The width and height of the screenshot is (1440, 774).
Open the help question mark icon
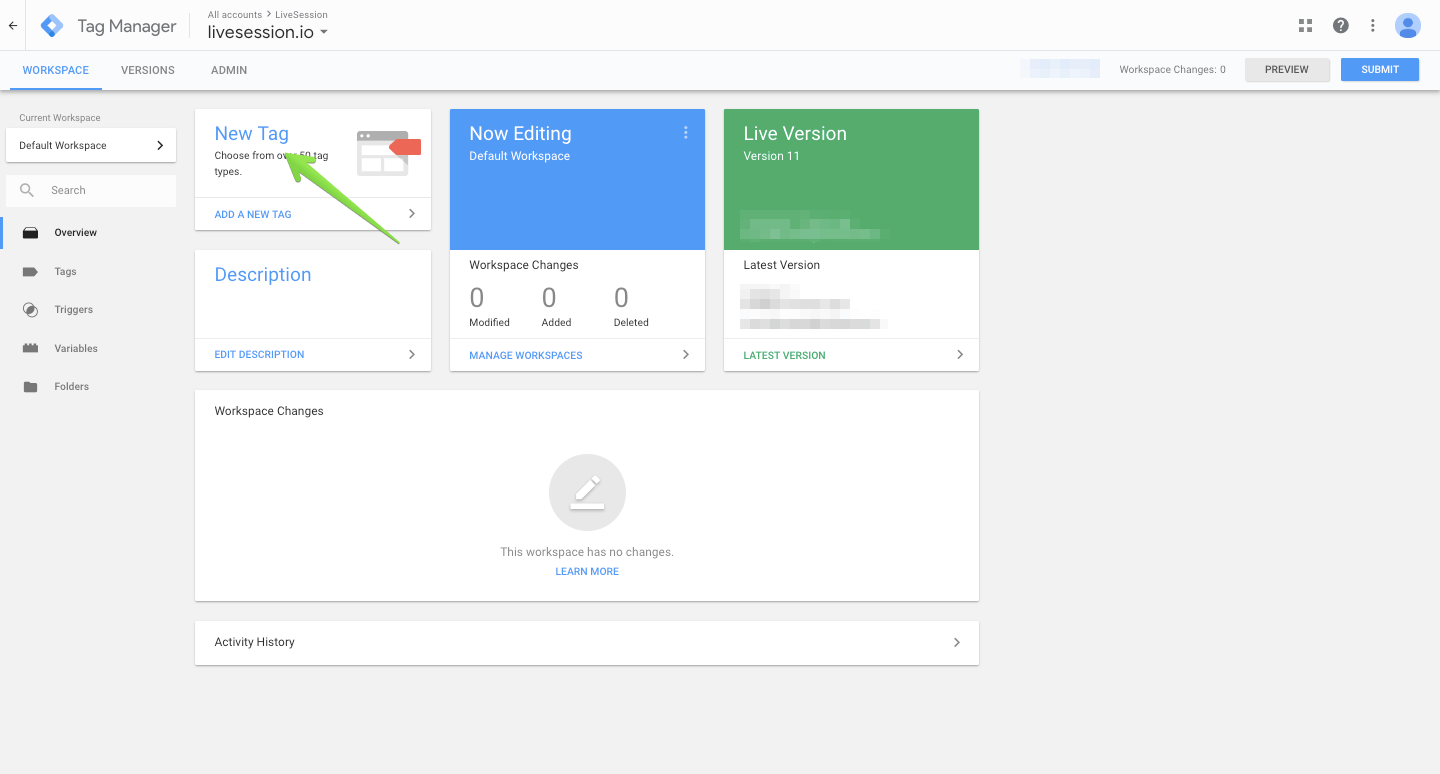[1341, 26]
